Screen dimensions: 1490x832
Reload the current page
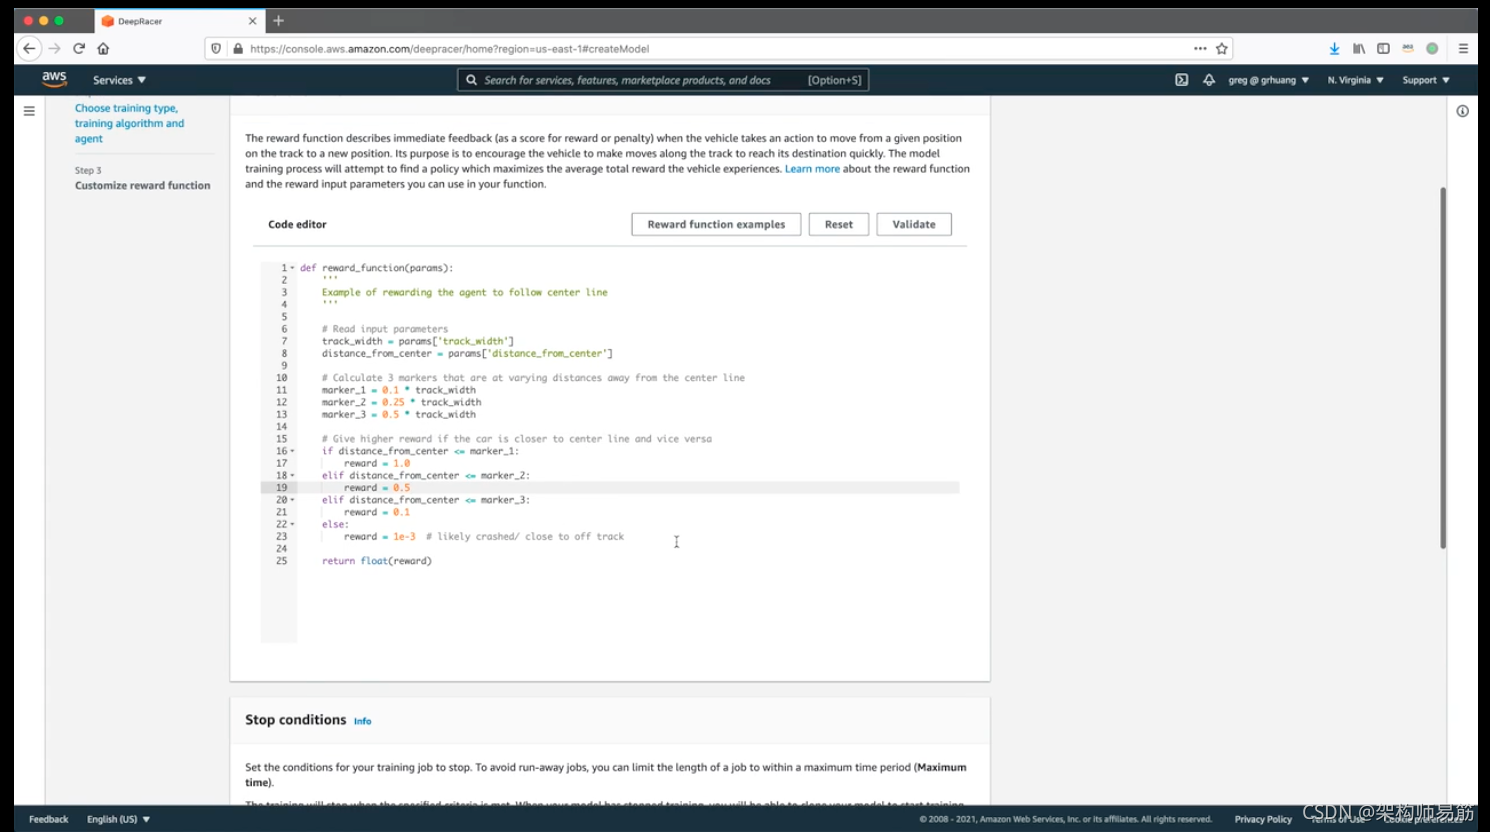click(x=79, y=48)
